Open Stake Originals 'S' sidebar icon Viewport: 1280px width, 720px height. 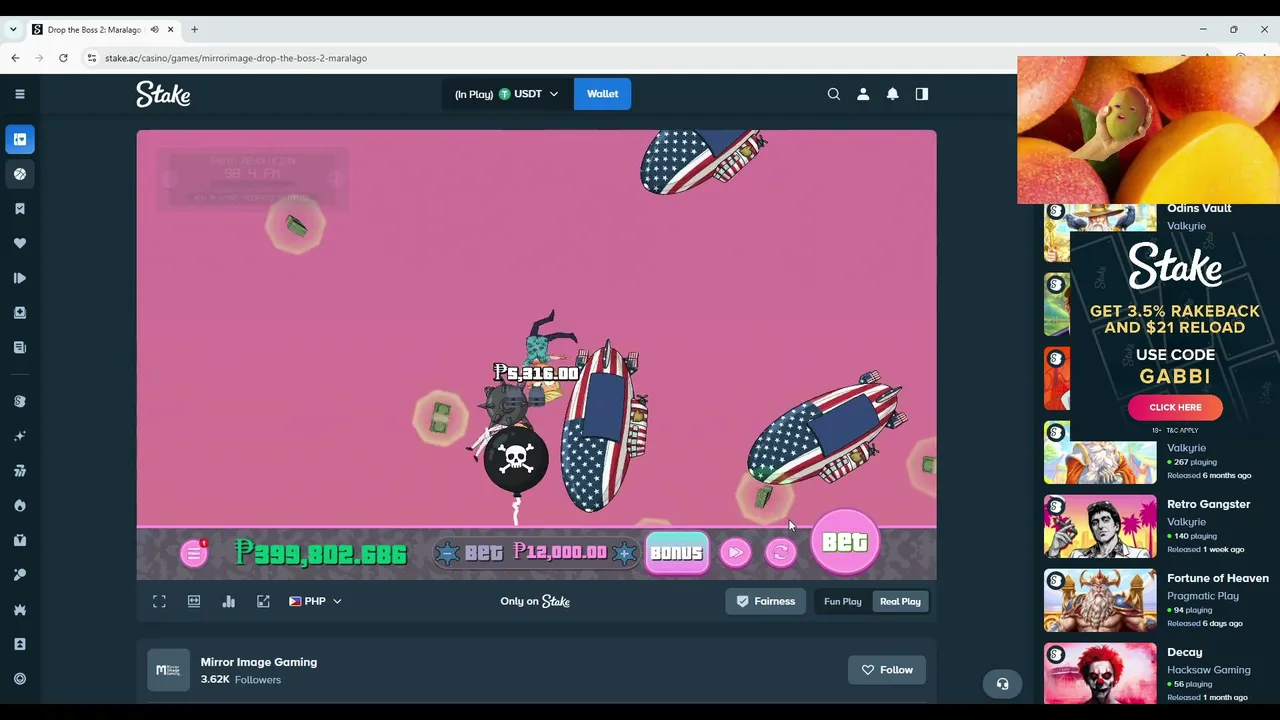(x=19, y=401)
